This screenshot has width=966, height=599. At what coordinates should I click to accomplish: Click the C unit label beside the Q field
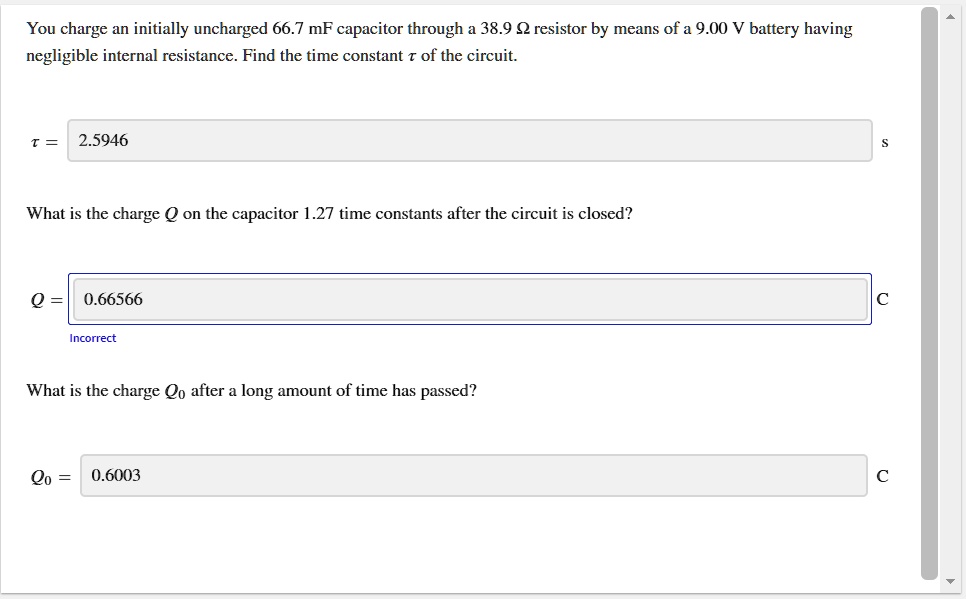[882, 299]
